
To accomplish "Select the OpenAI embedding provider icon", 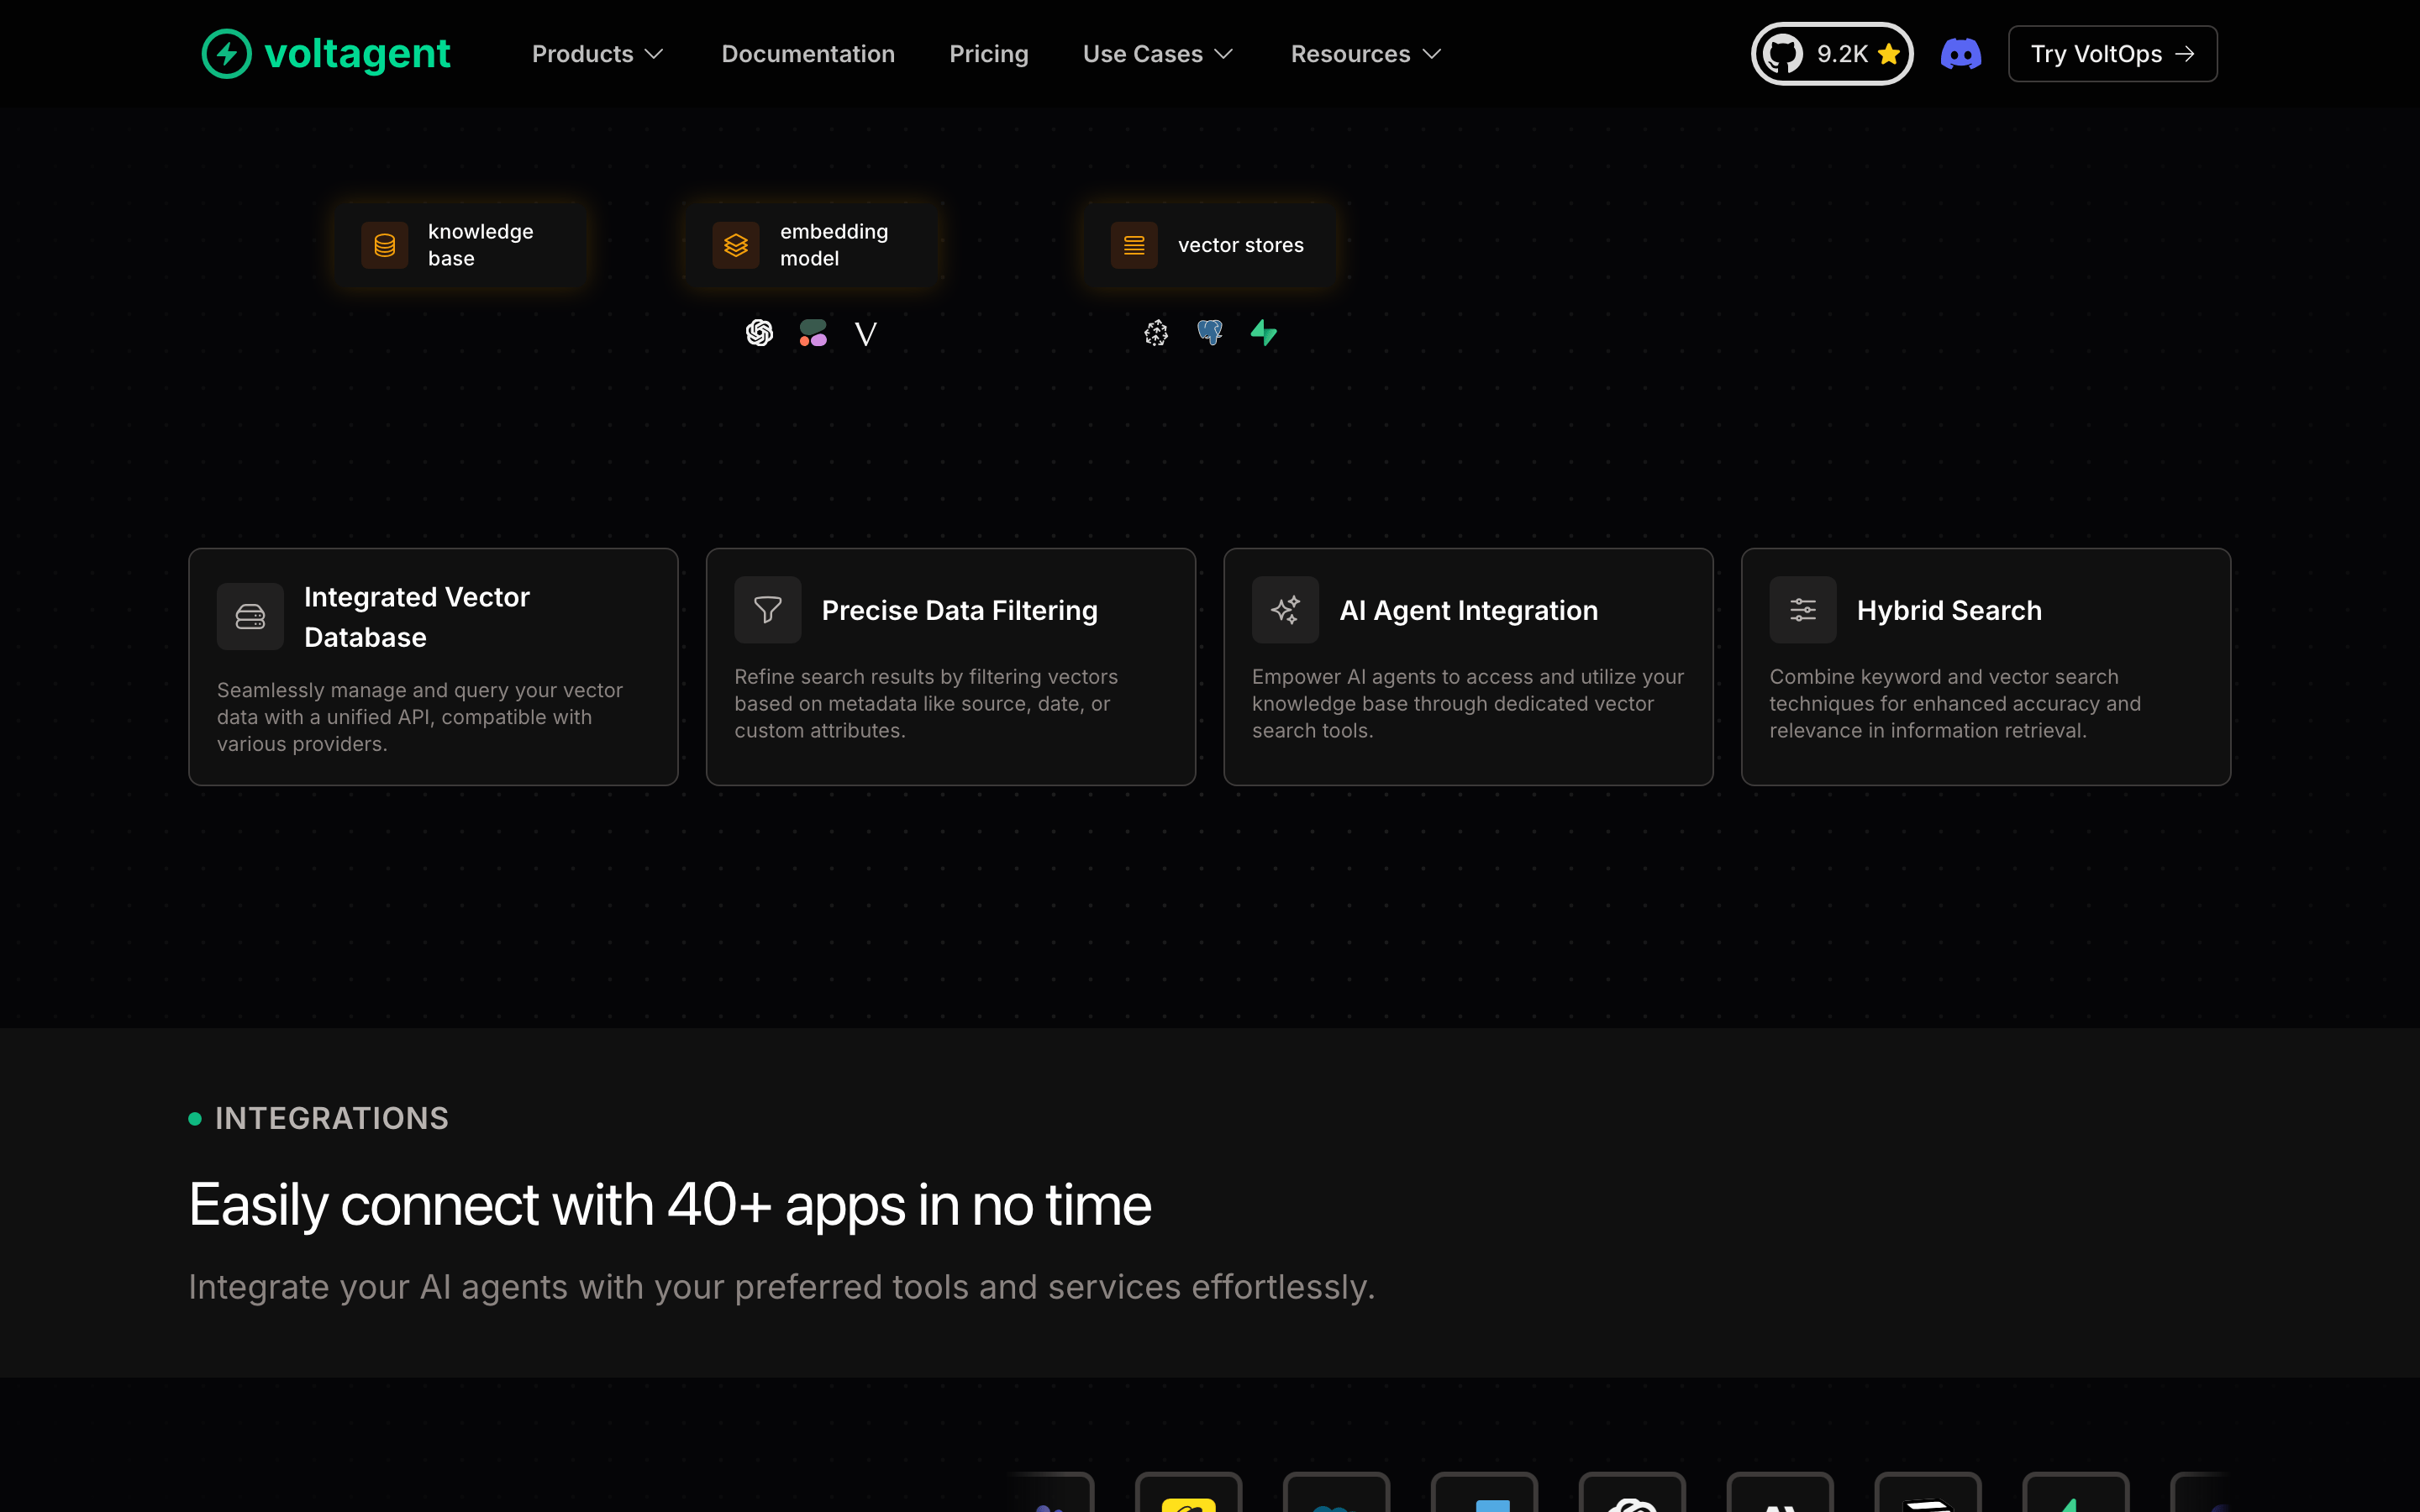I will tap(760, 333).
